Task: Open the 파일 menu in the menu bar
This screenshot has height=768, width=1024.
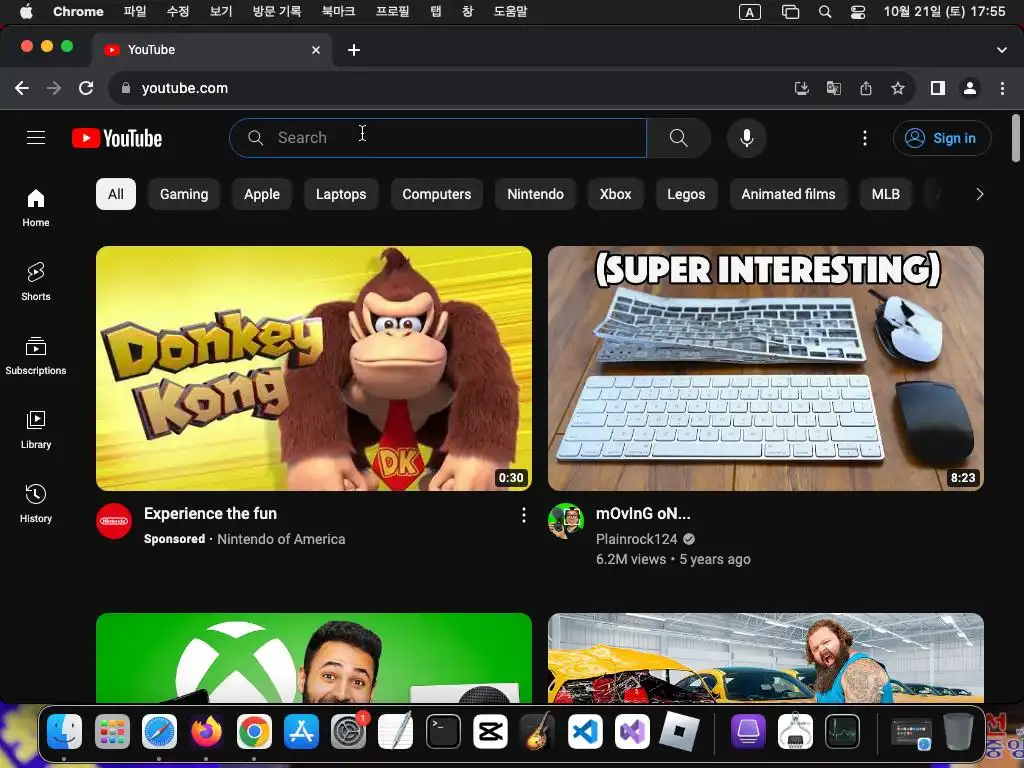Action: (x=135, y=12)
